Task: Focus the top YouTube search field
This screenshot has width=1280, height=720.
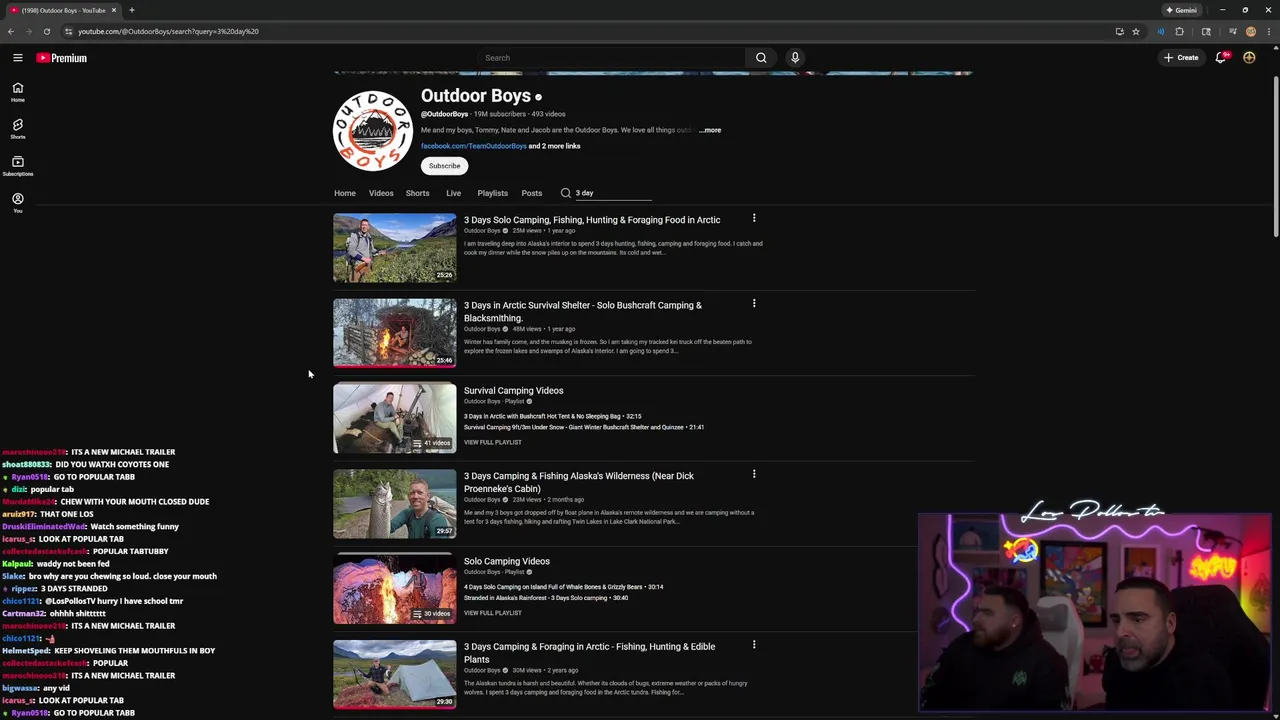Action: [x=611, y=58]
